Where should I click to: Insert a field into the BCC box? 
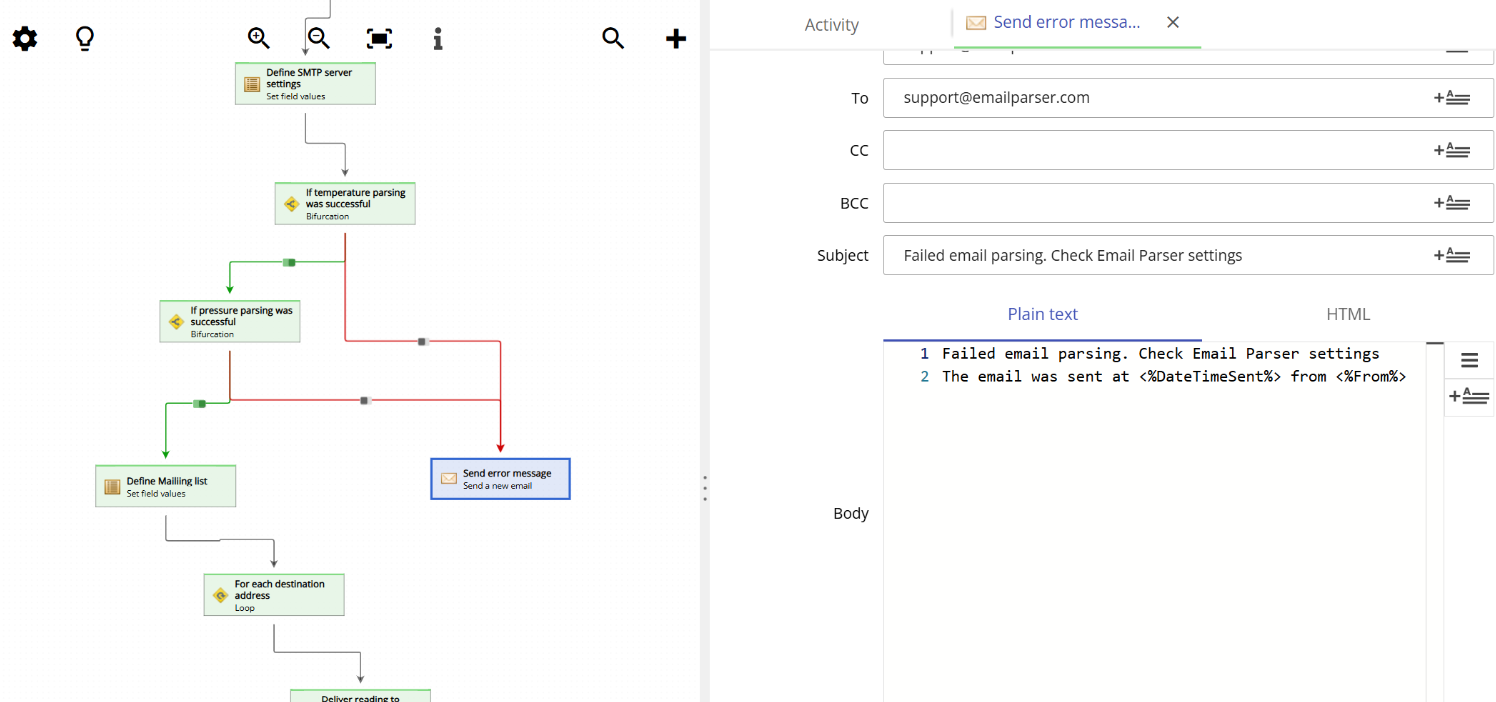click(1453, 202)
